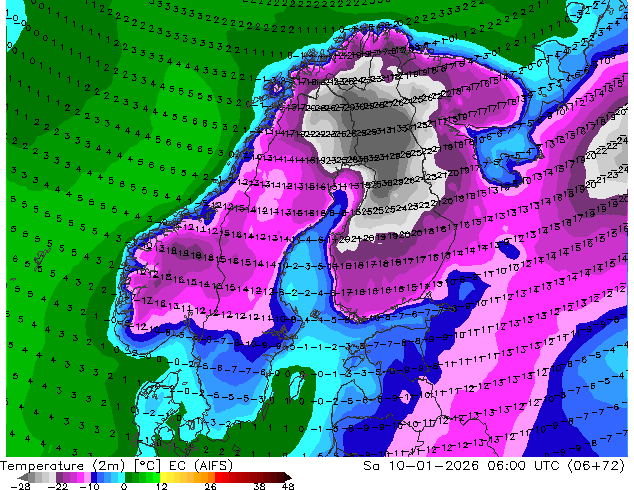Click the '-22' legend value
This screenshot has width=634, height=490.
coord(57,486)
